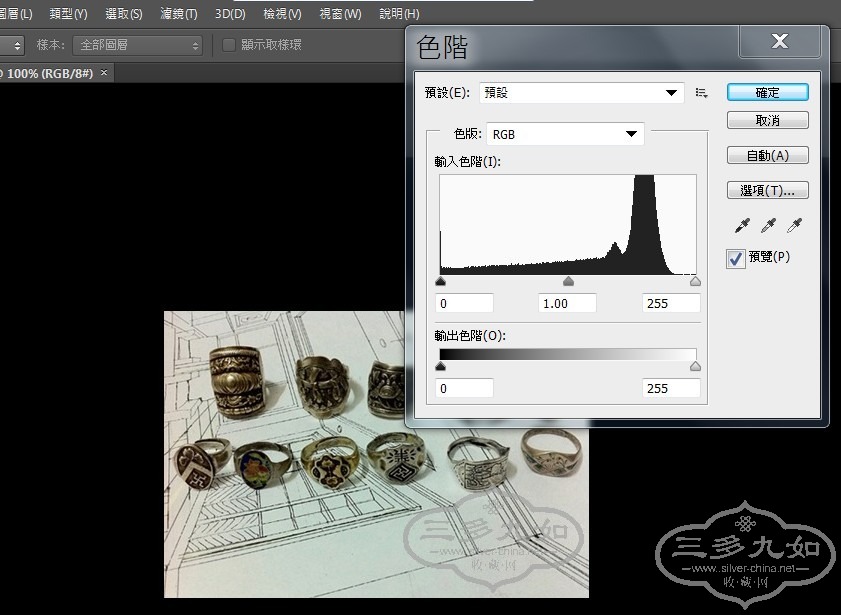Select the white point eyedropper
The width and height of the screenshot is (841, 615).
(x=796, y=226)
